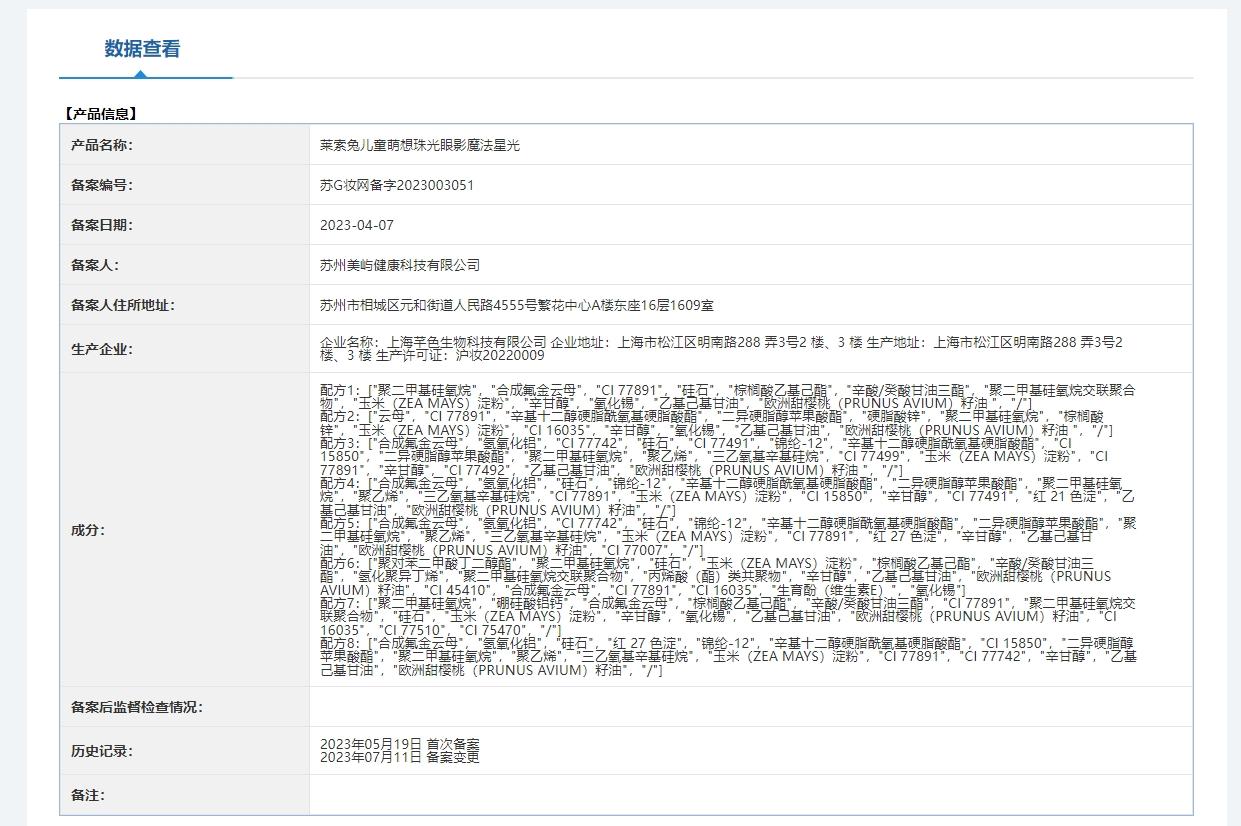This screenshot has width=1241, height=826.
Task: Click the 历史记录 row label
Action: pos(101,751)
